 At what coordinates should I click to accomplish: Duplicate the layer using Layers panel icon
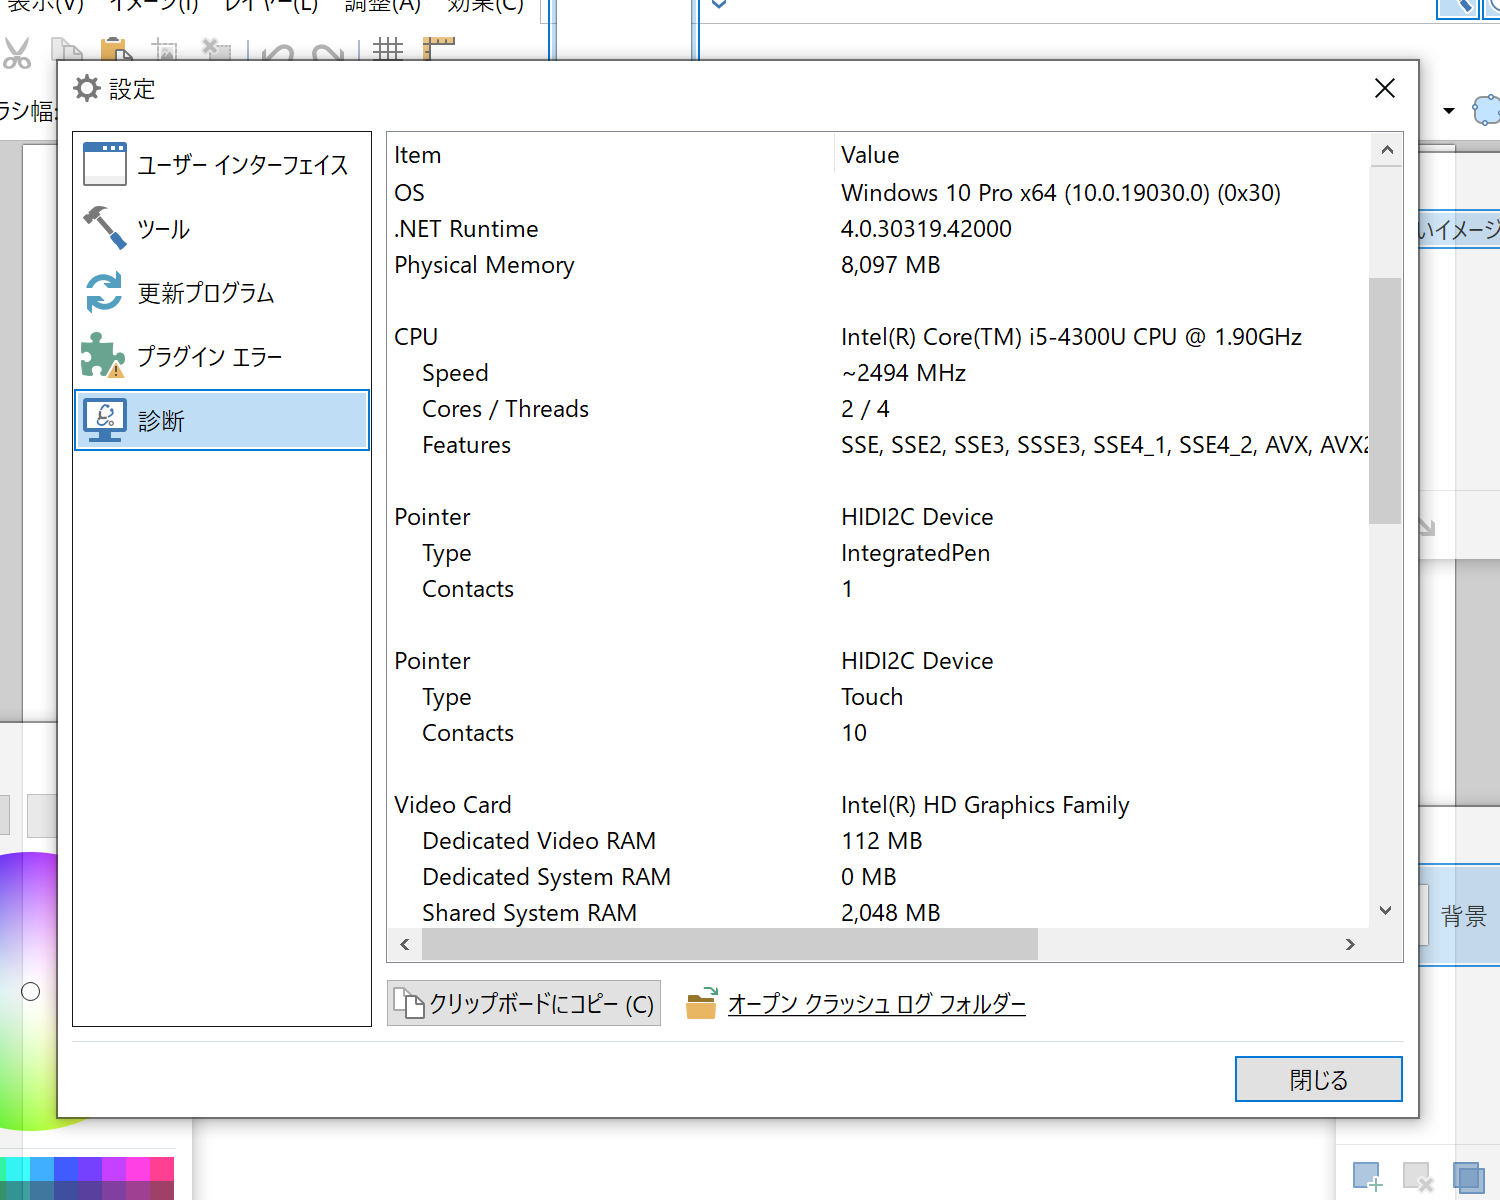[x=1468, y=1177]
